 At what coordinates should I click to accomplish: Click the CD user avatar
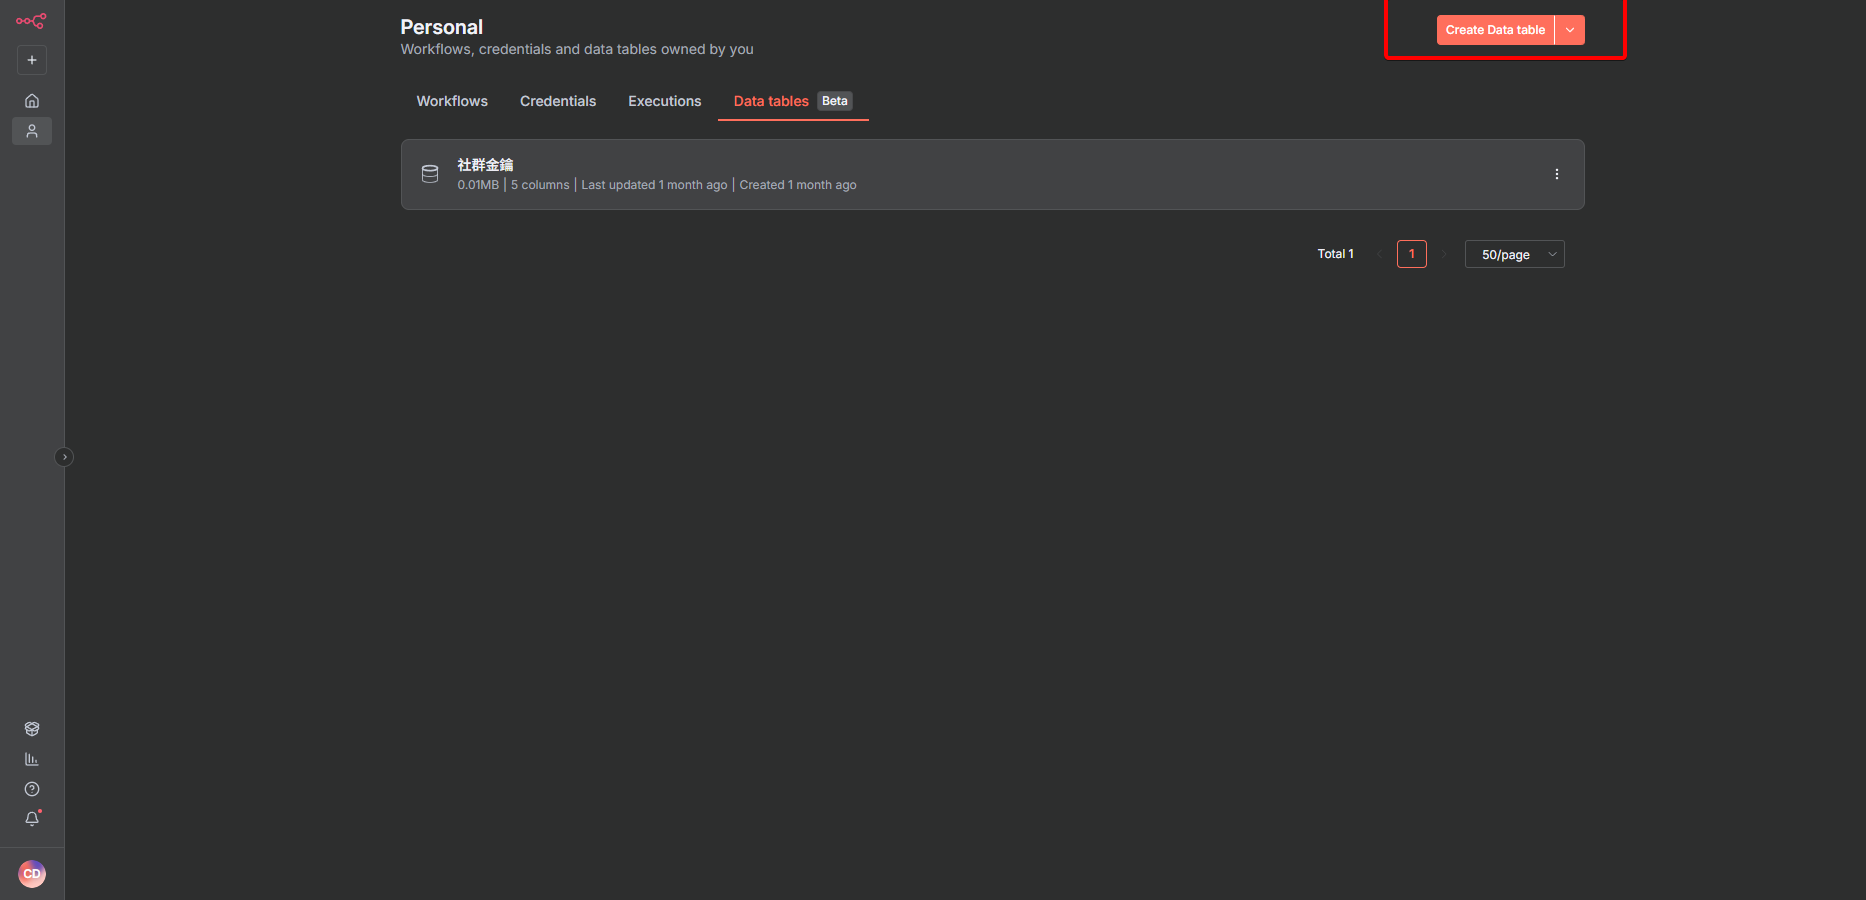tap(32, 874)
